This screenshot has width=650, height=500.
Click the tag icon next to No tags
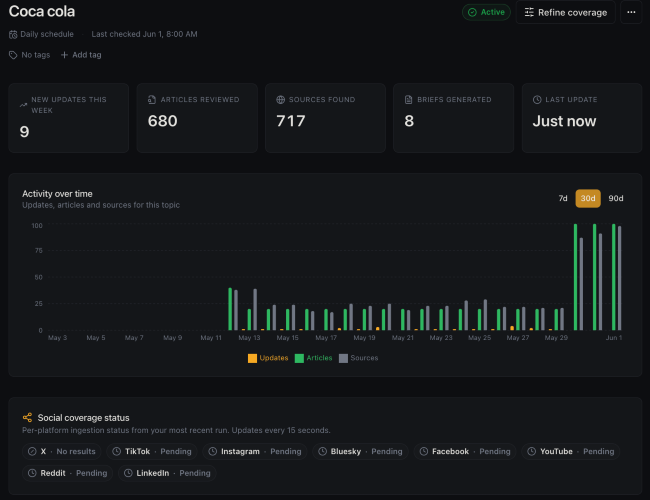point(13,55)
